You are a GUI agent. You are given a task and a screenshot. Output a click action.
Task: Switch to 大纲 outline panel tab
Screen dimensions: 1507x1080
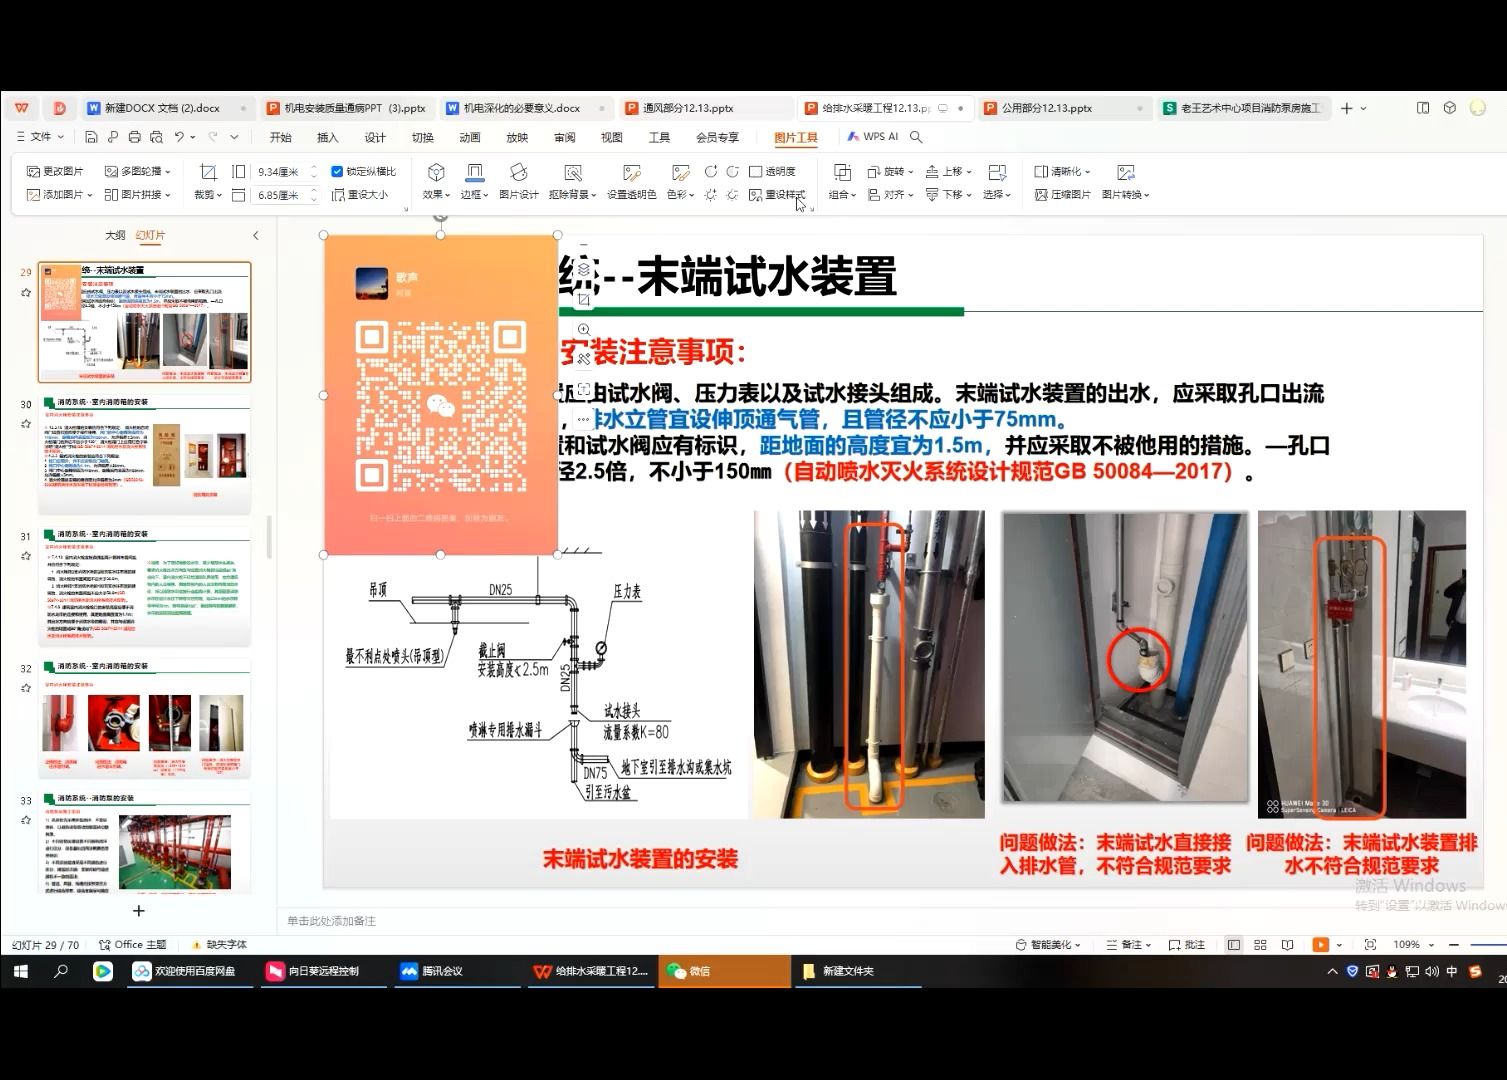pyautogui.click(x=115, y=235)
